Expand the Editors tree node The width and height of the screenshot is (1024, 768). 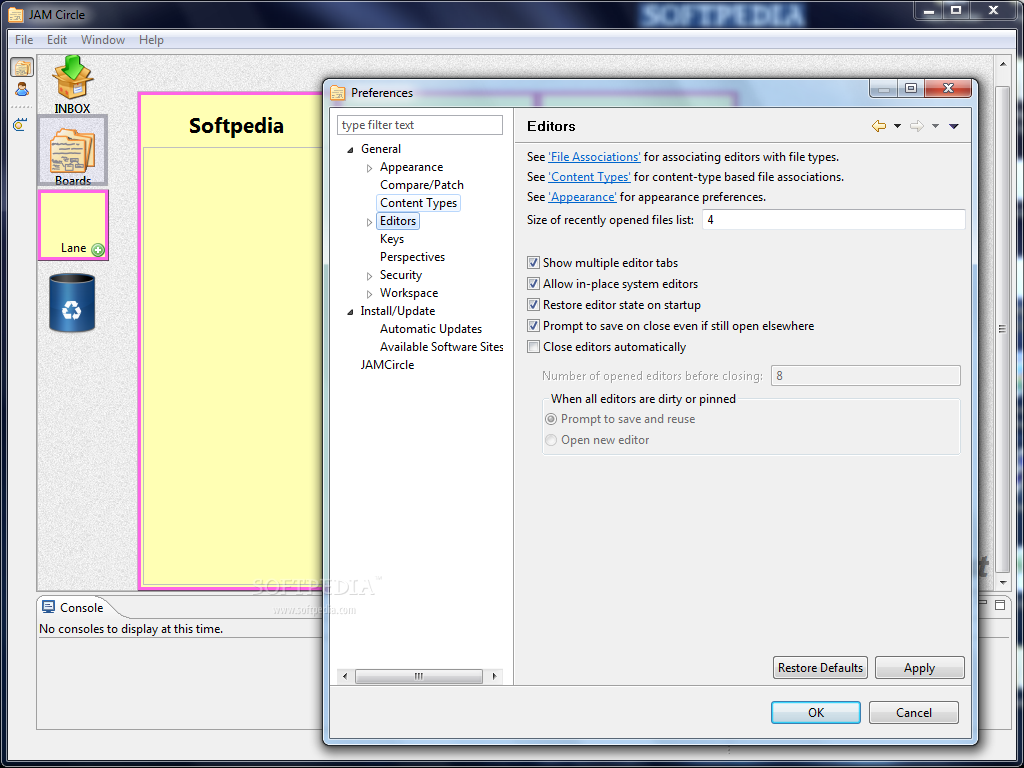pos(370,223)
